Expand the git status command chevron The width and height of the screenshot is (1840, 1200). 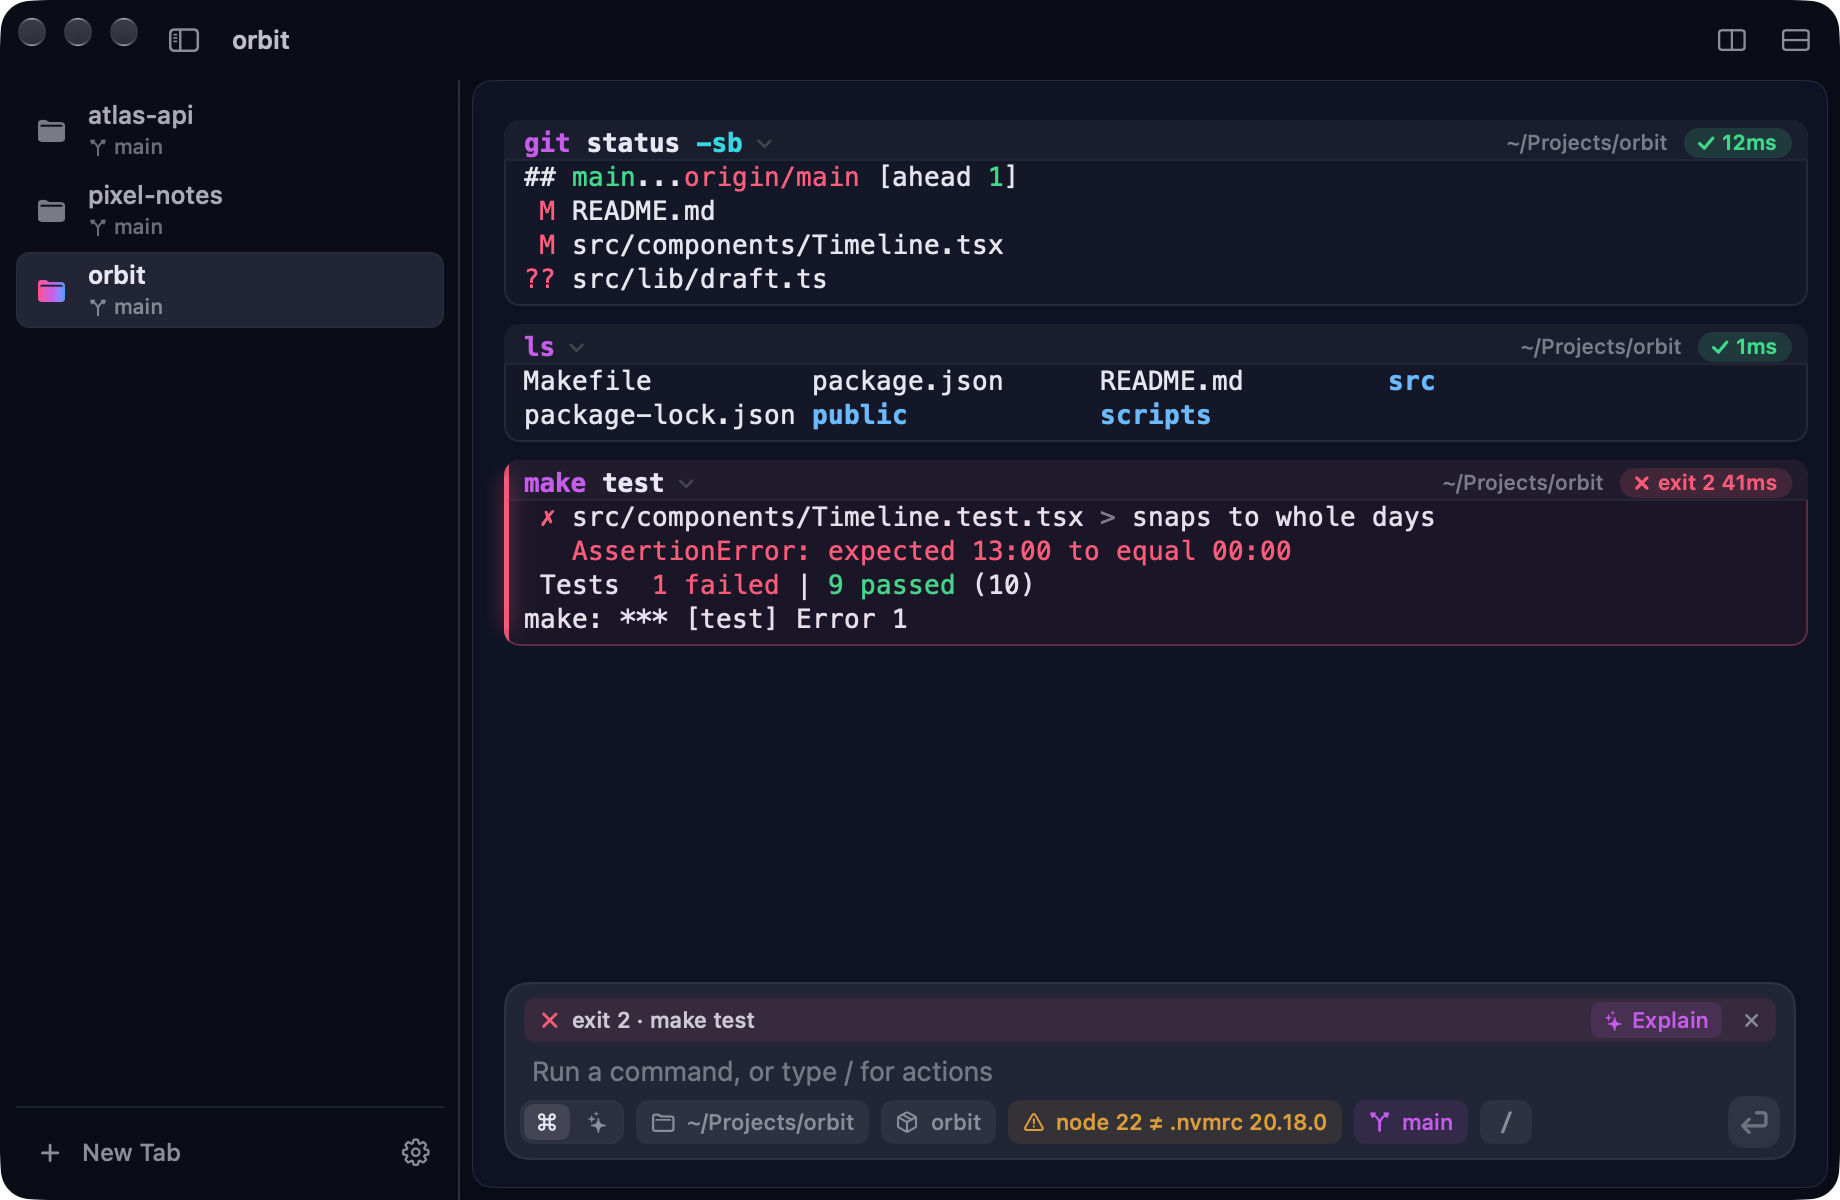click(x=765, y=144)
